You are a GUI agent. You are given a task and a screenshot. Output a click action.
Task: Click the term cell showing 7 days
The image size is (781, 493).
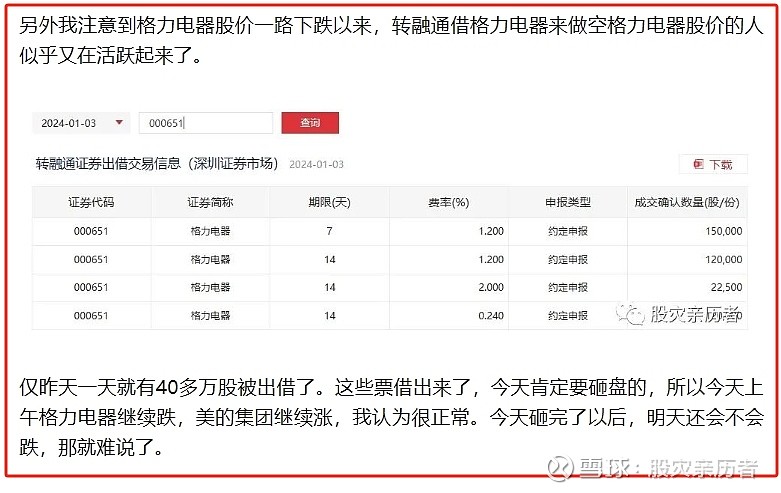(x=329, y=231)
